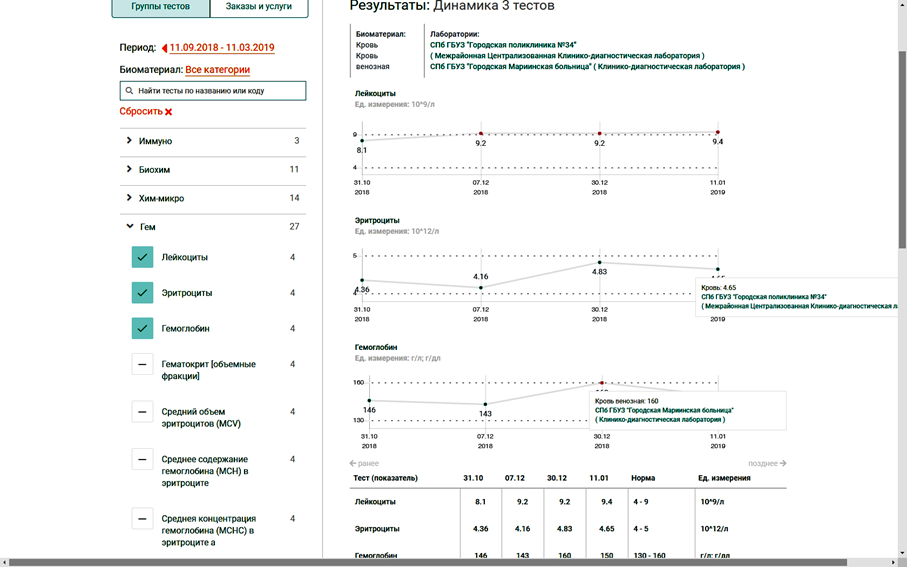
Task: Click the Ед. измерения column header
Action: 724,478
